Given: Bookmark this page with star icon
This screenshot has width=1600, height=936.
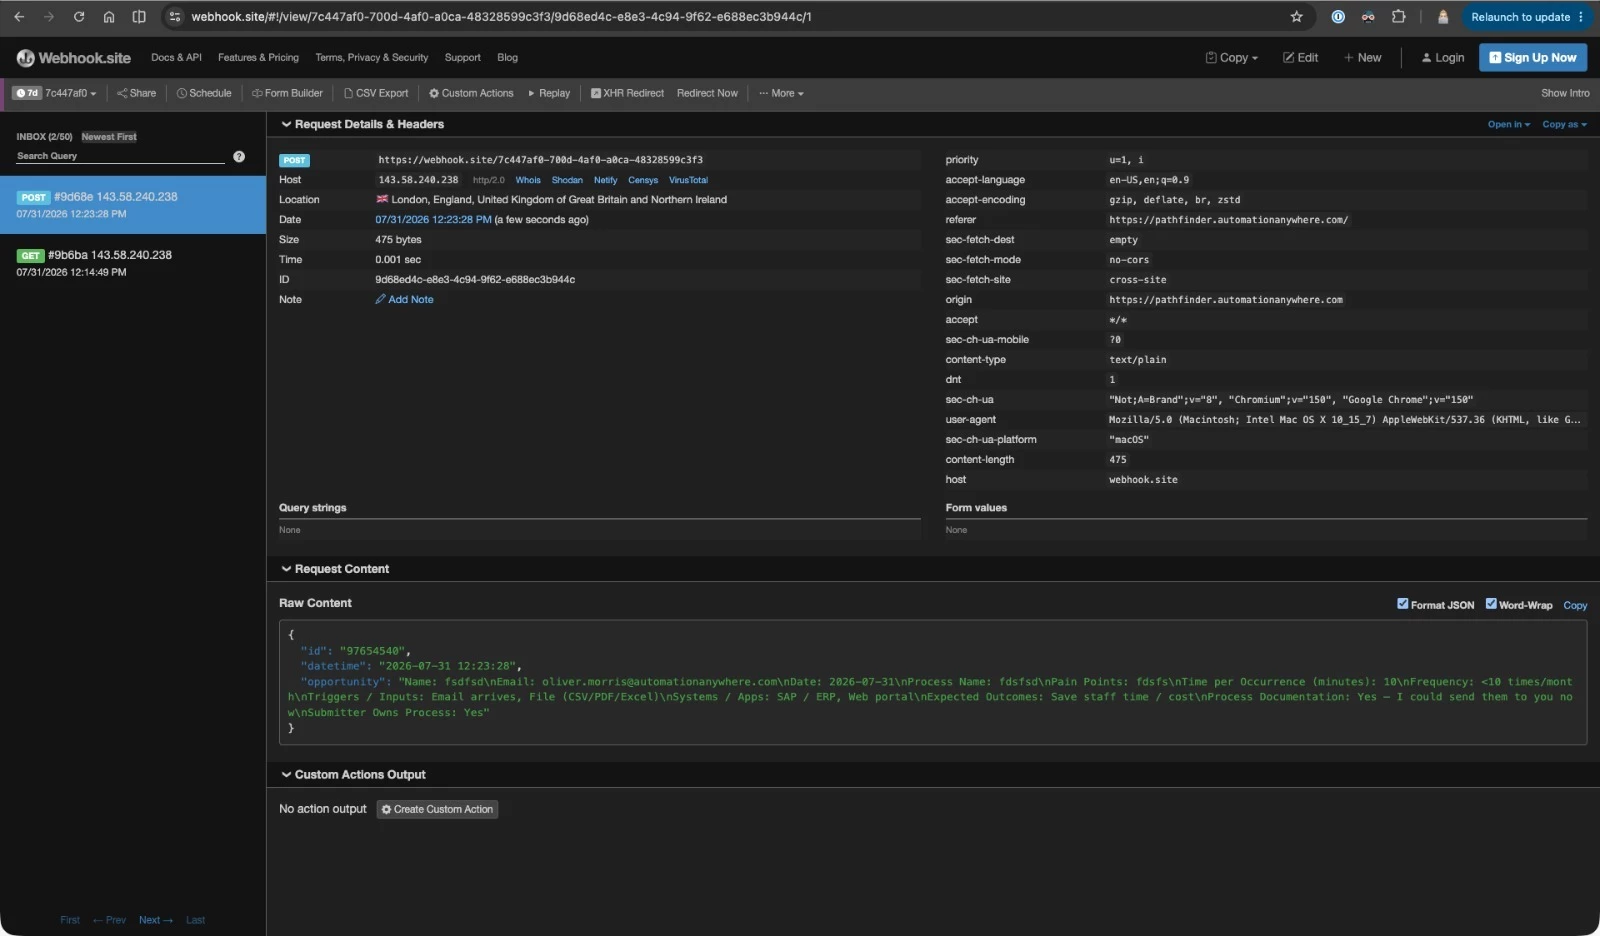Looking at the screenshot, I should (1297, 17).
